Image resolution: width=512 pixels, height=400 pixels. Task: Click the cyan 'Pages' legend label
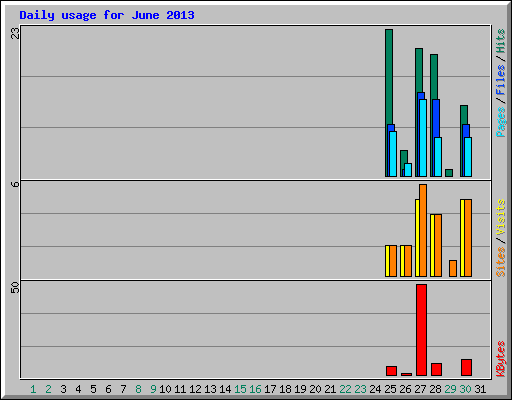(x=500, y=122)
